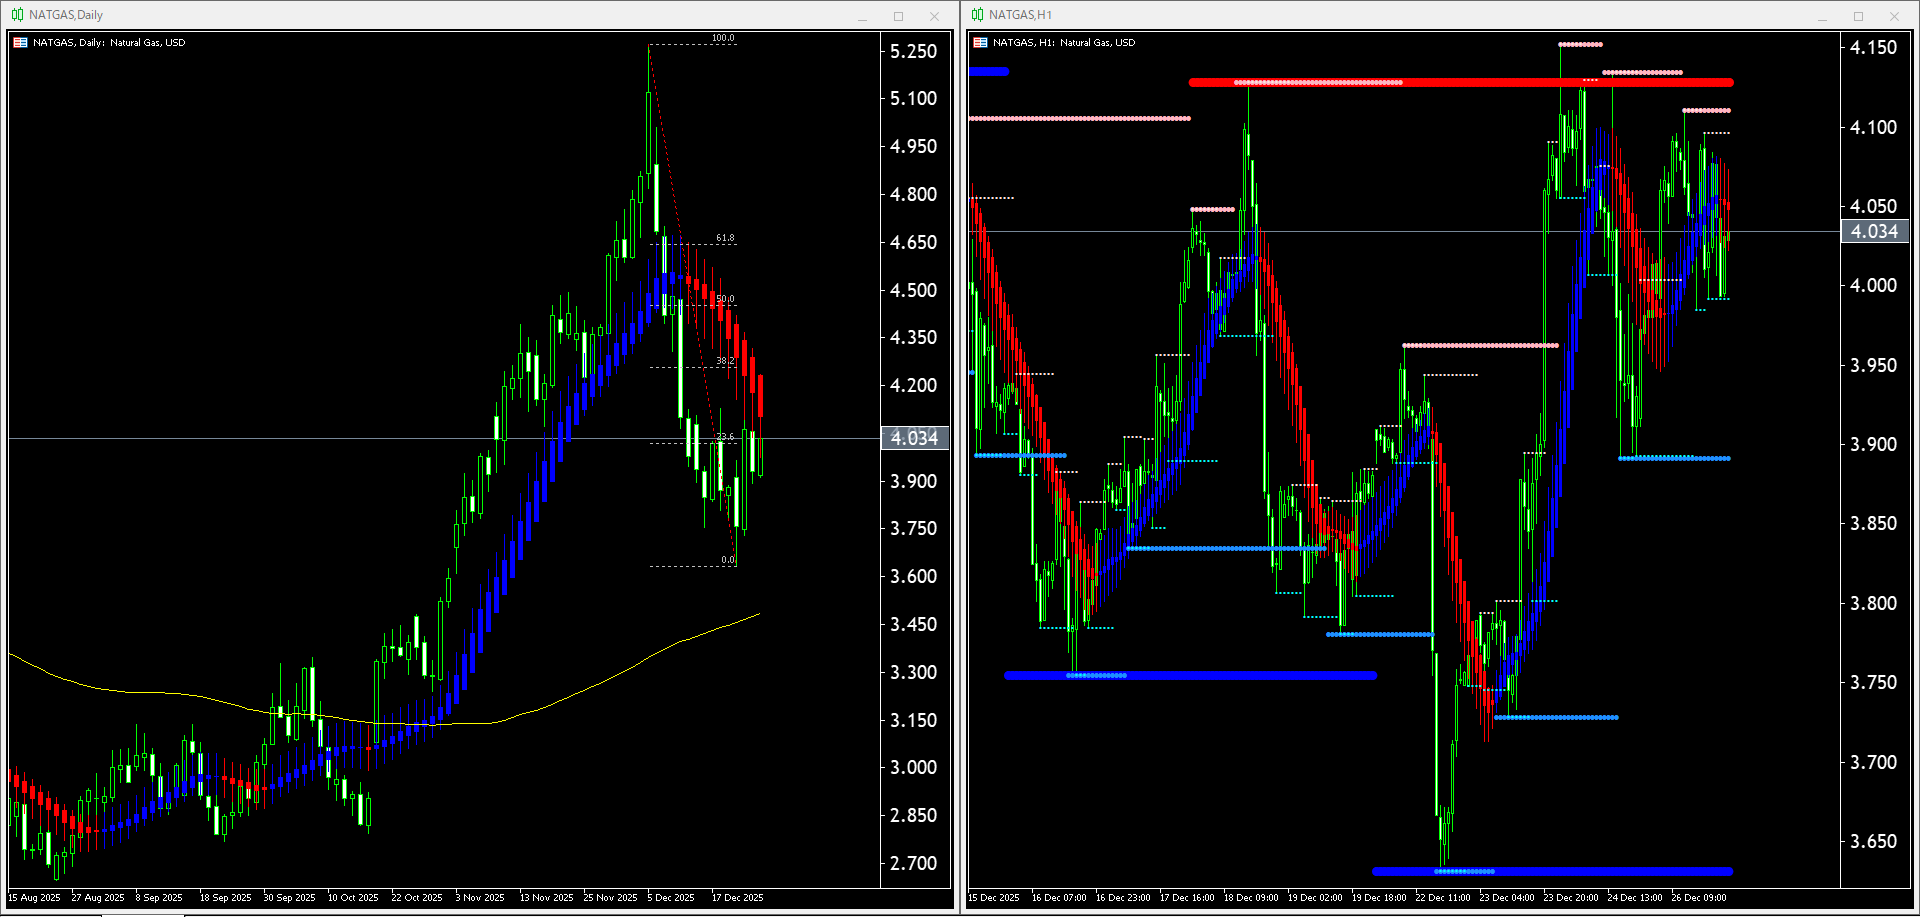Click the 38.2 Fibonacci level label
This screenshot has height=917, width=1920.
click(x=725, y=361)
